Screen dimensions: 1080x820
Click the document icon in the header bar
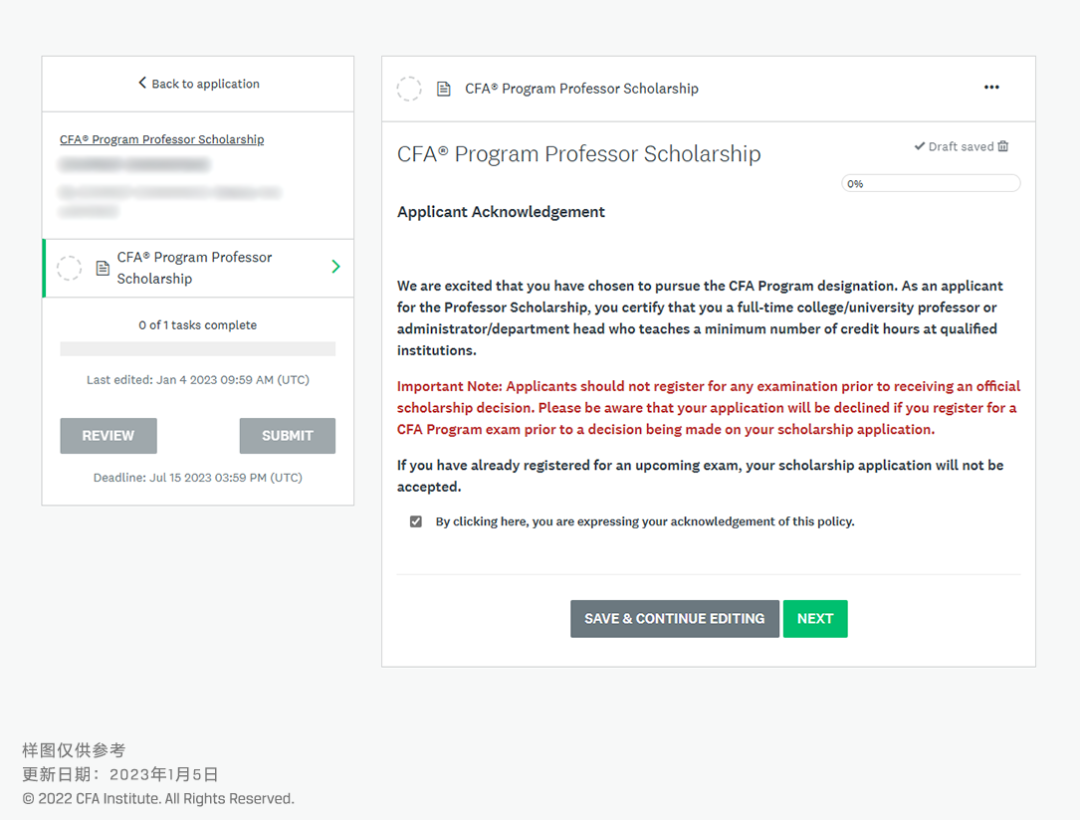(x=444, y=89)
